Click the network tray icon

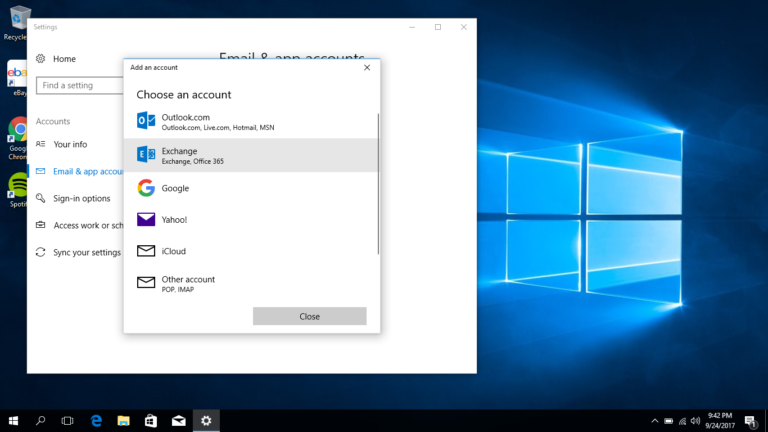coord(682,421)
